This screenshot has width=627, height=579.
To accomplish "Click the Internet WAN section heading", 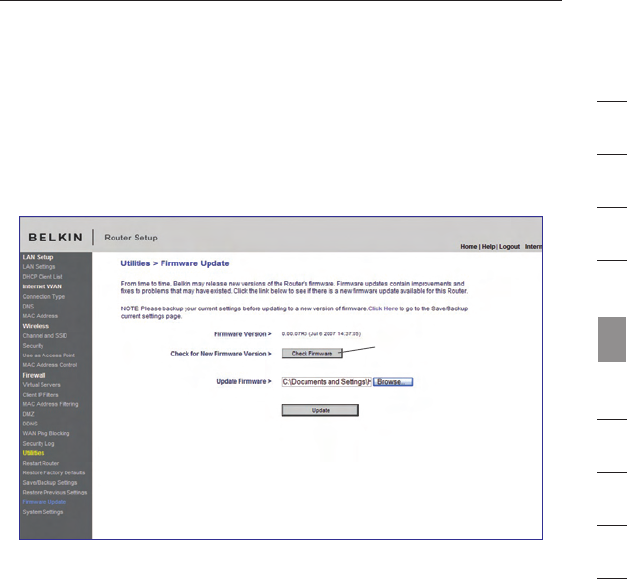I will tap(42, 286).
